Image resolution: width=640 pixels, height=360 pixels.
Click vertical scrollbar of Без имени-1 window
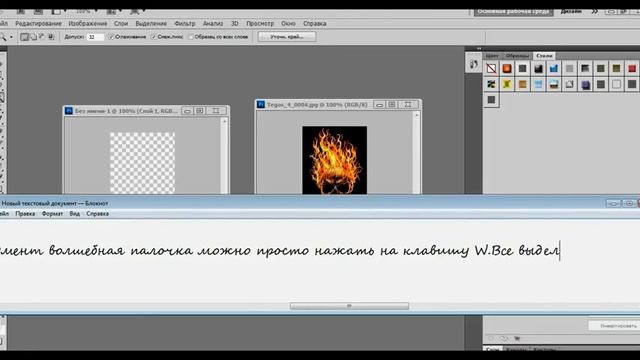224,156
